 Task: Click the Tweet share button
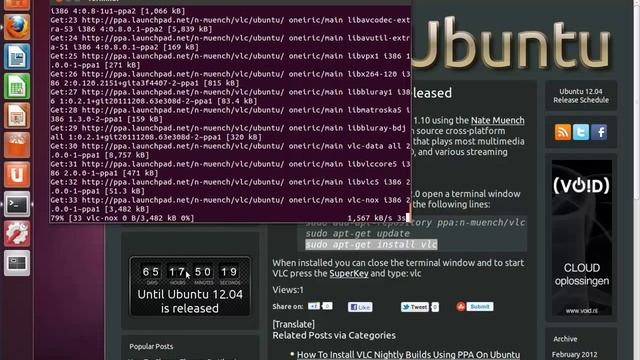click(x=415, y=307)
